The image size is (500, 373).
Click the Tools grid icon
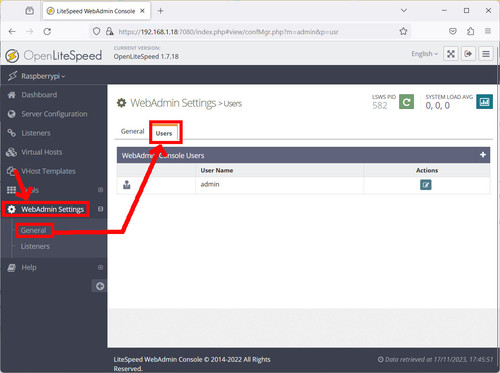[x=11, y=190]
